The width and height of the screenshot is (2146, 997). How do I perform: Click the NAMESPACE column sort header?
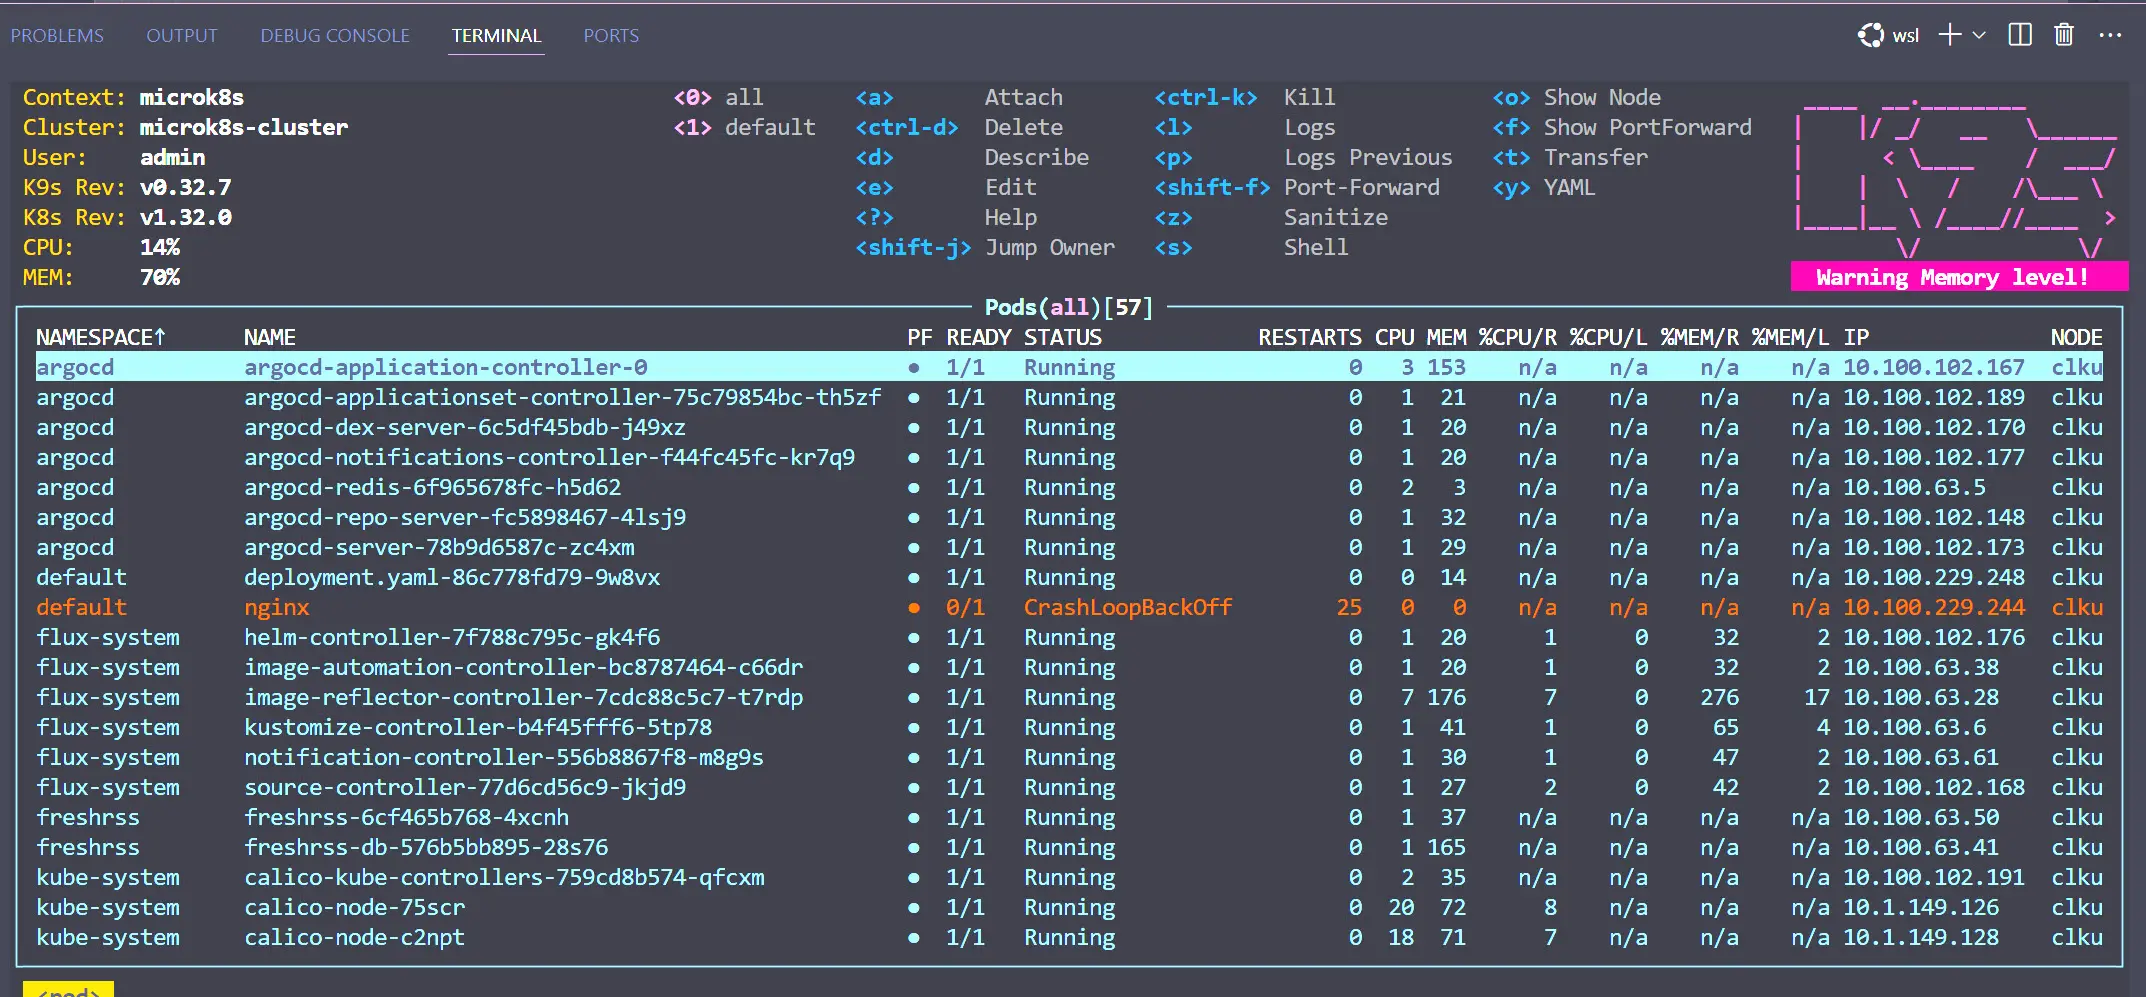100,337
